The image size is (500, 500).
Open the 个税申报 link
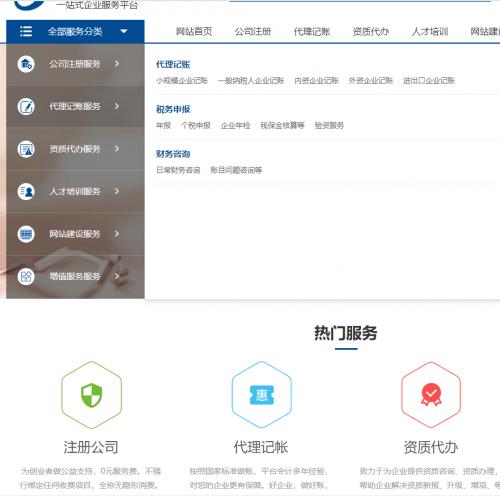(x=196, y=125)
